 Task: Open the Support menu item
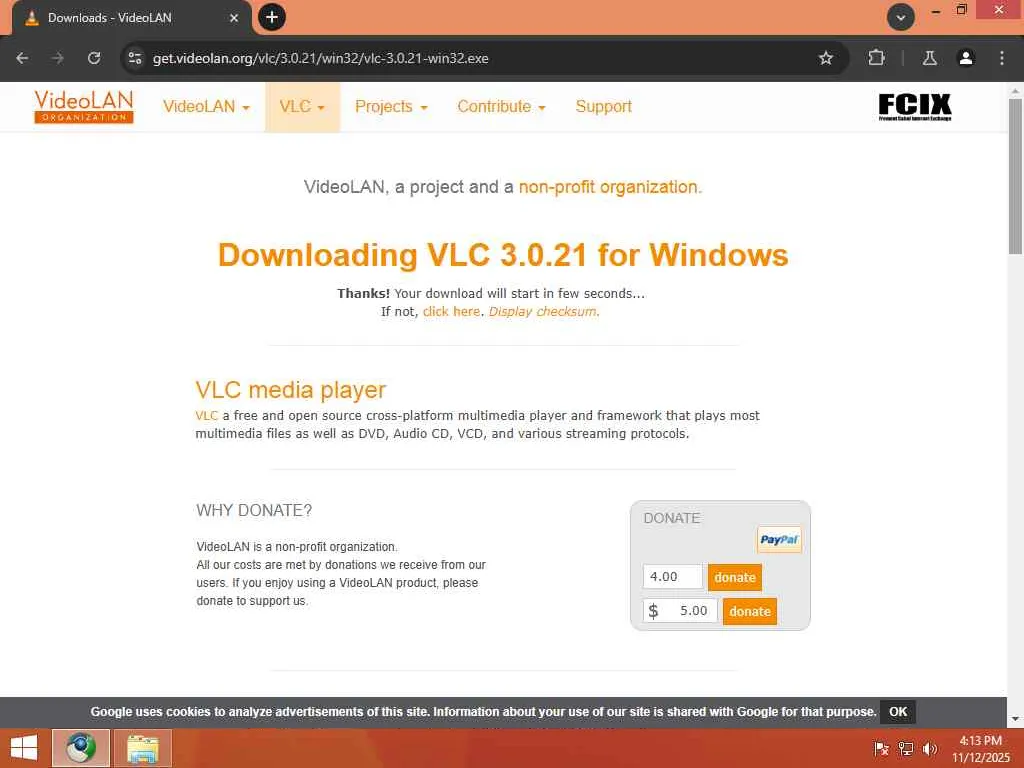pos(603,106)
